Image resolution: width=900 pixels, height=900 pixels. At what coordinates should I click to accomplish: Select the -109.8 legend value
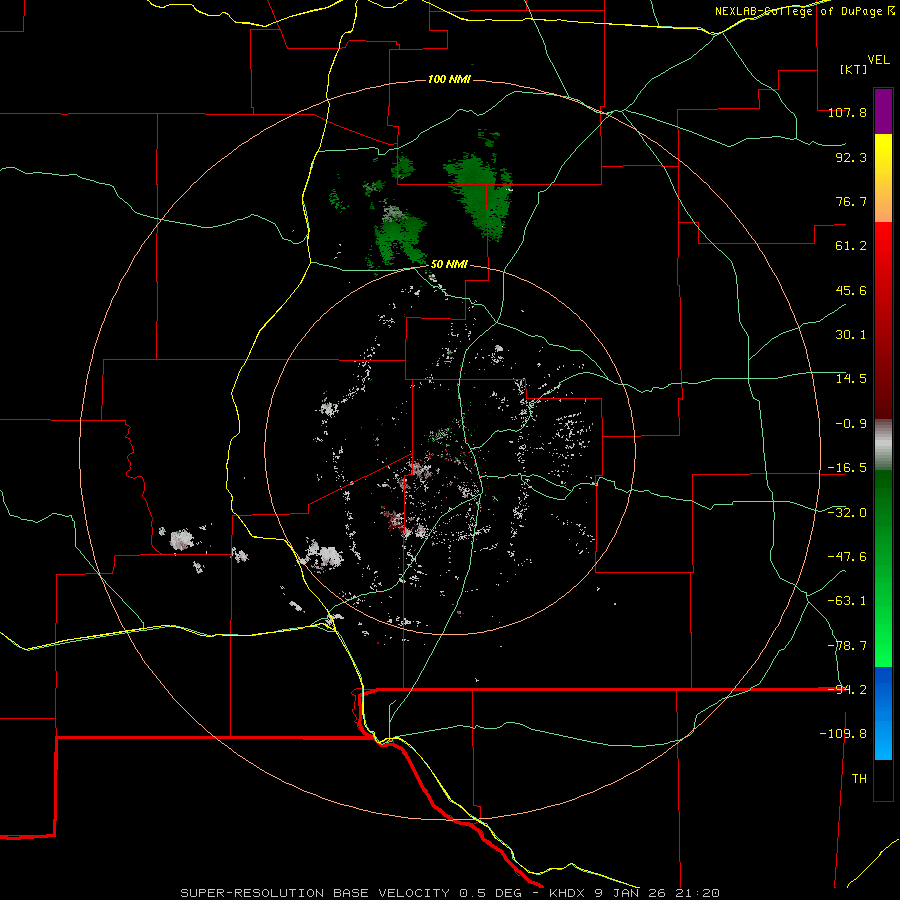[x=843, y=734]
